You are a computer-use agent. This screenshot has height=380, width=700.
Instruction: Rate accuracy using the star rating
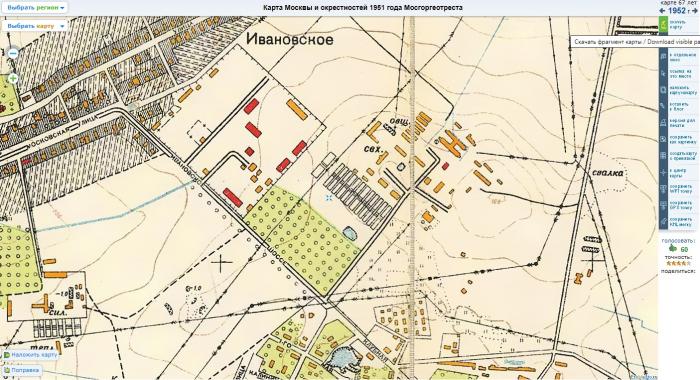678,263
